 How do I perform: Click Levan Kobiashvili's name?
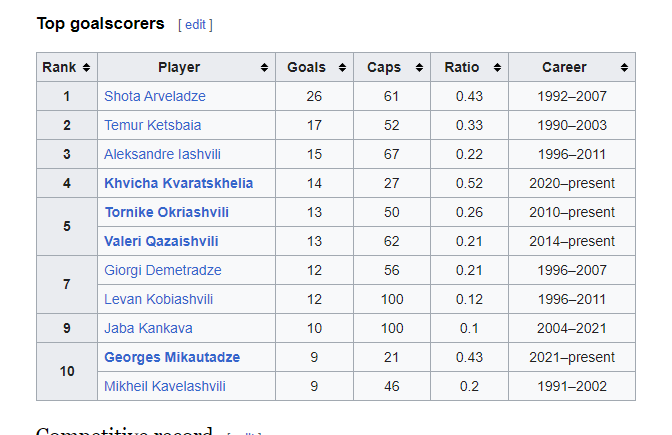(158, 300)
